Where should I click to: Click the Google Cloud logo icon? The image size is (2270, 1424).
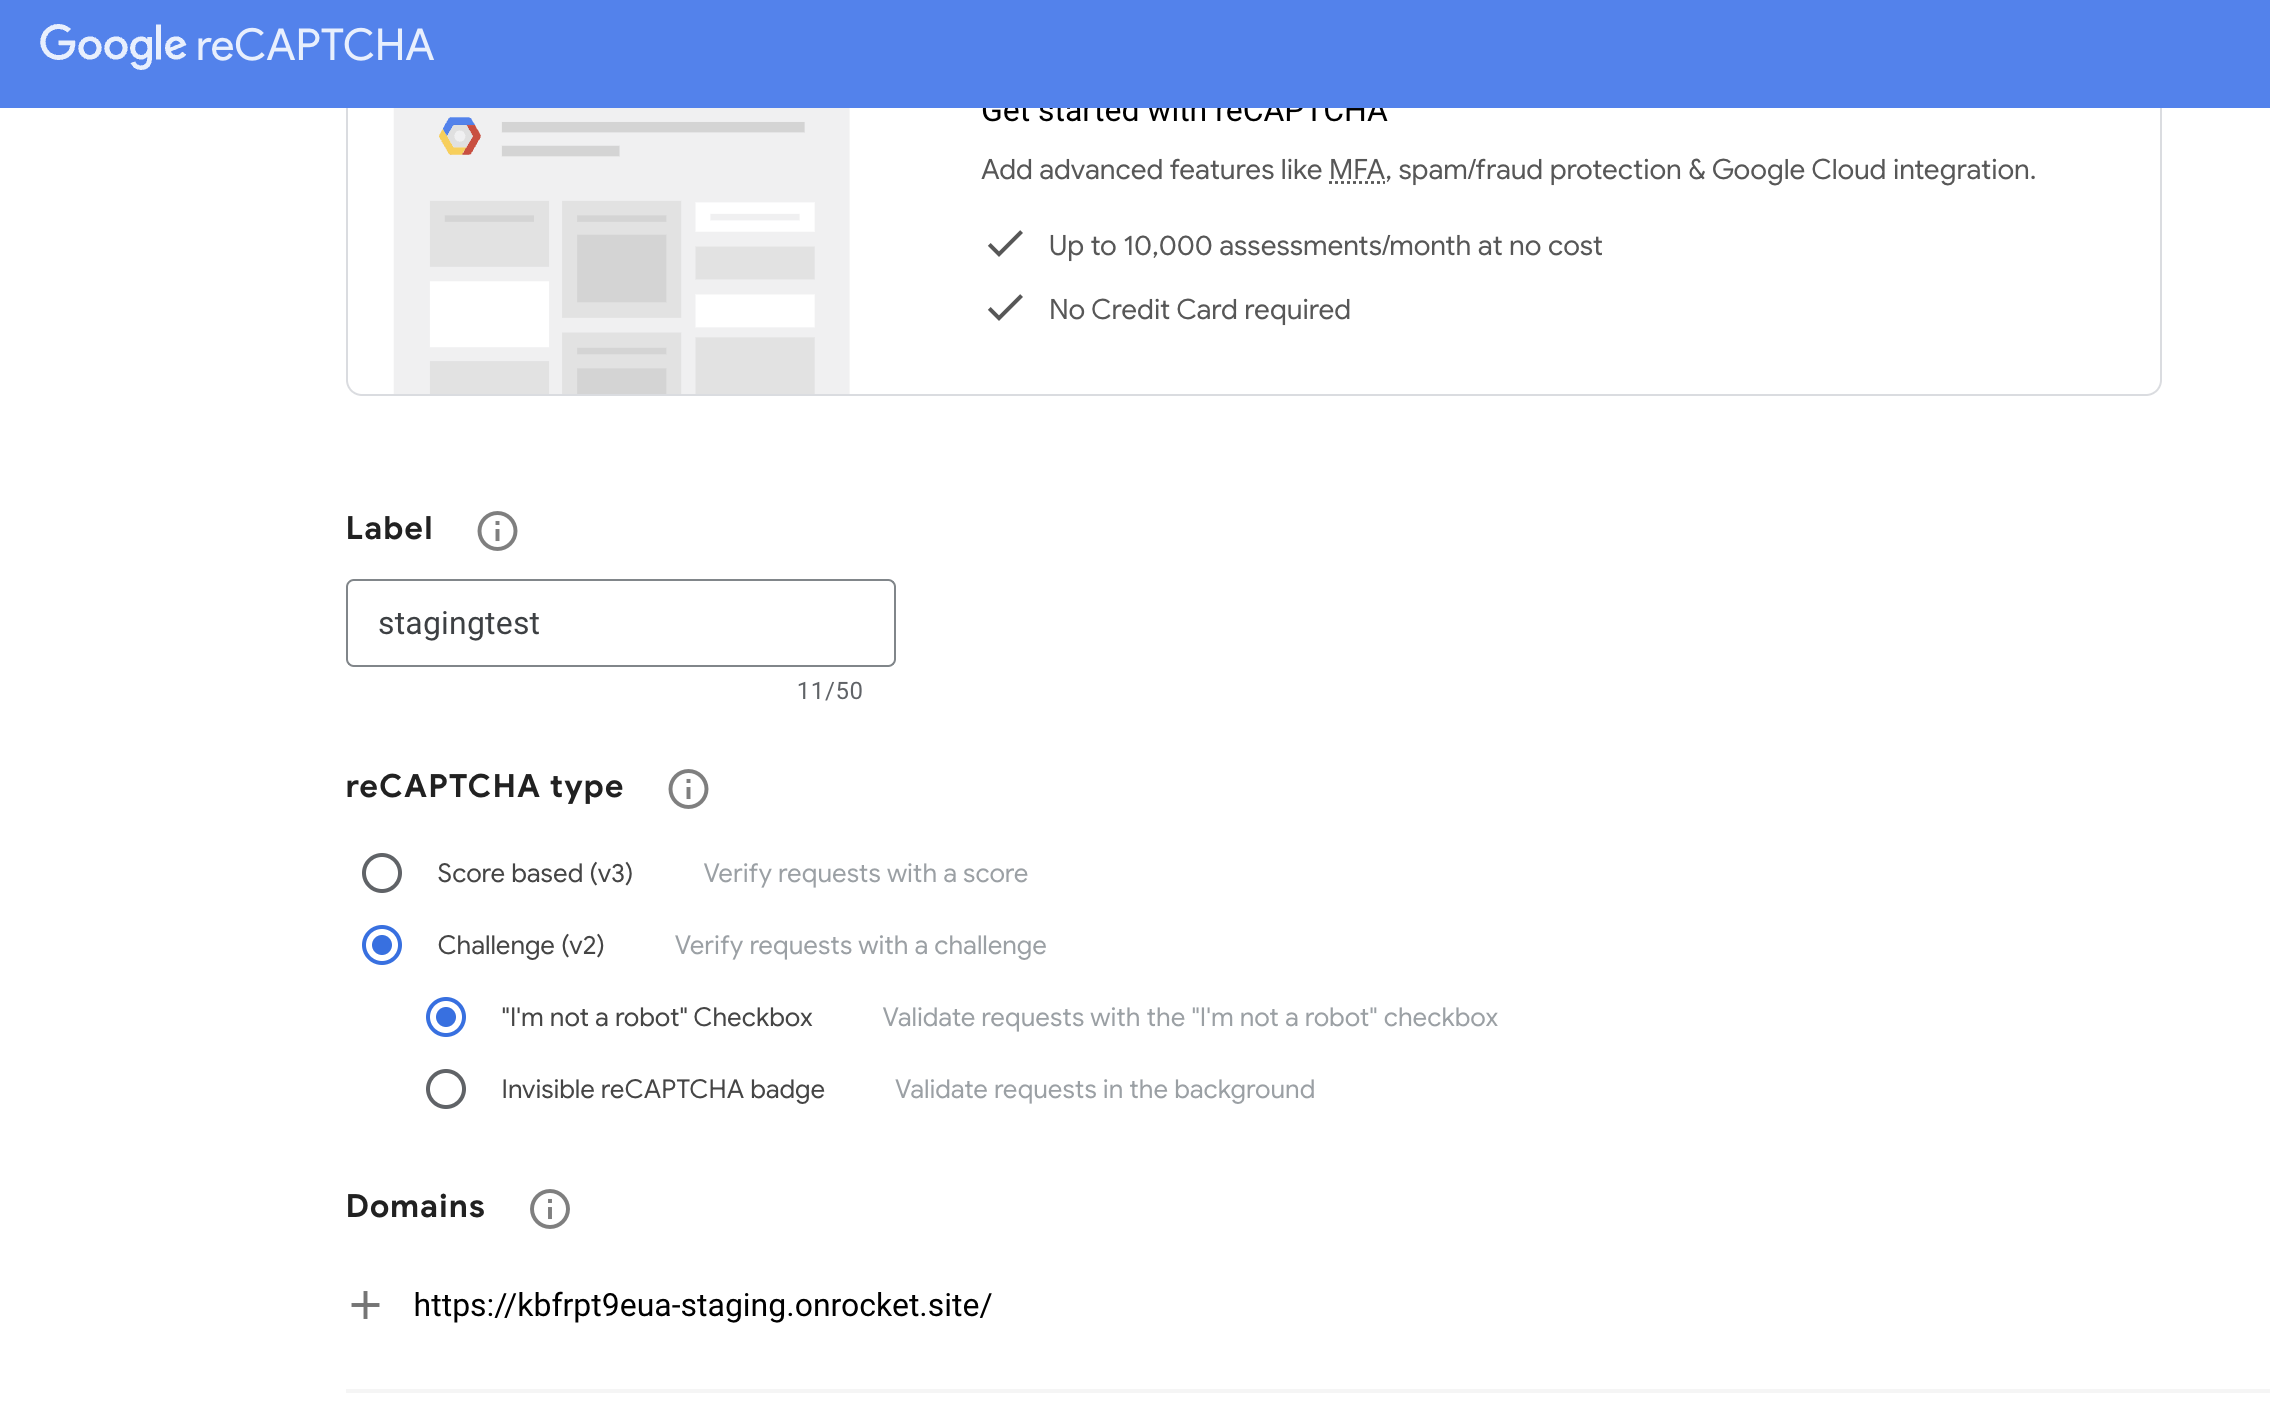click(460, 136)
